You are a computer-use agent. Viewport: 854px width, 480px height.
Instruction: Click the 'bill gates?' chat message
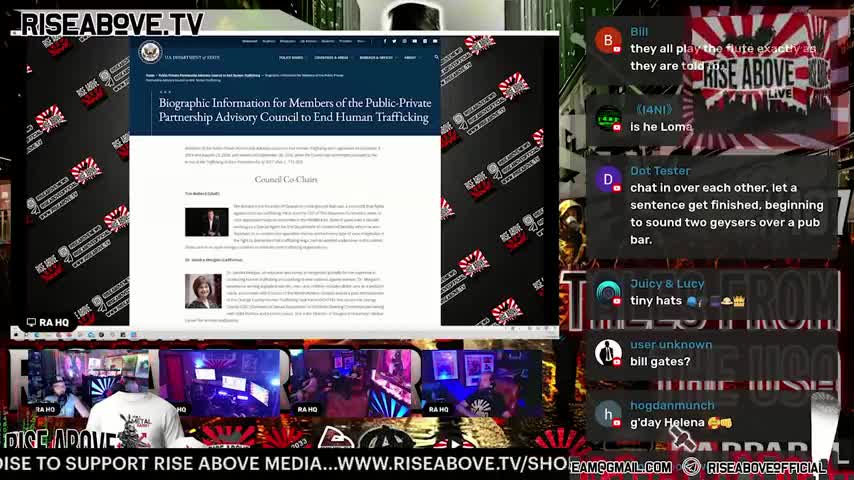(x=660, y=362)
